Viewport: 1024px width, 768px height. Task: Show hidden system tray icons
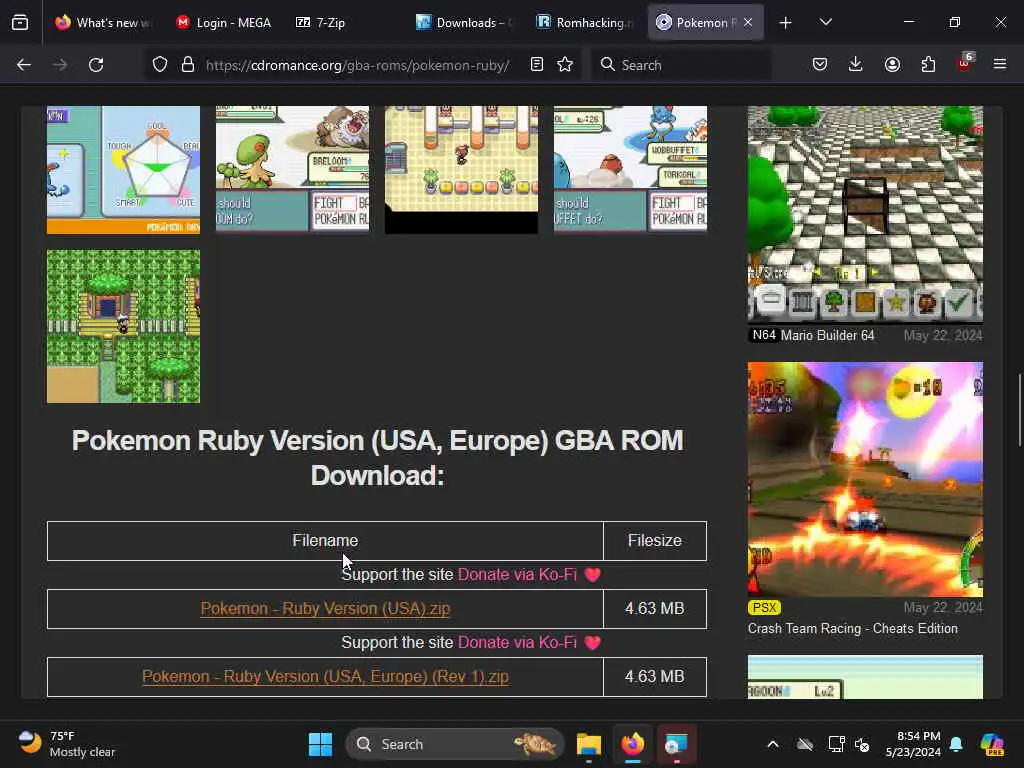click(x=773, y=744)
